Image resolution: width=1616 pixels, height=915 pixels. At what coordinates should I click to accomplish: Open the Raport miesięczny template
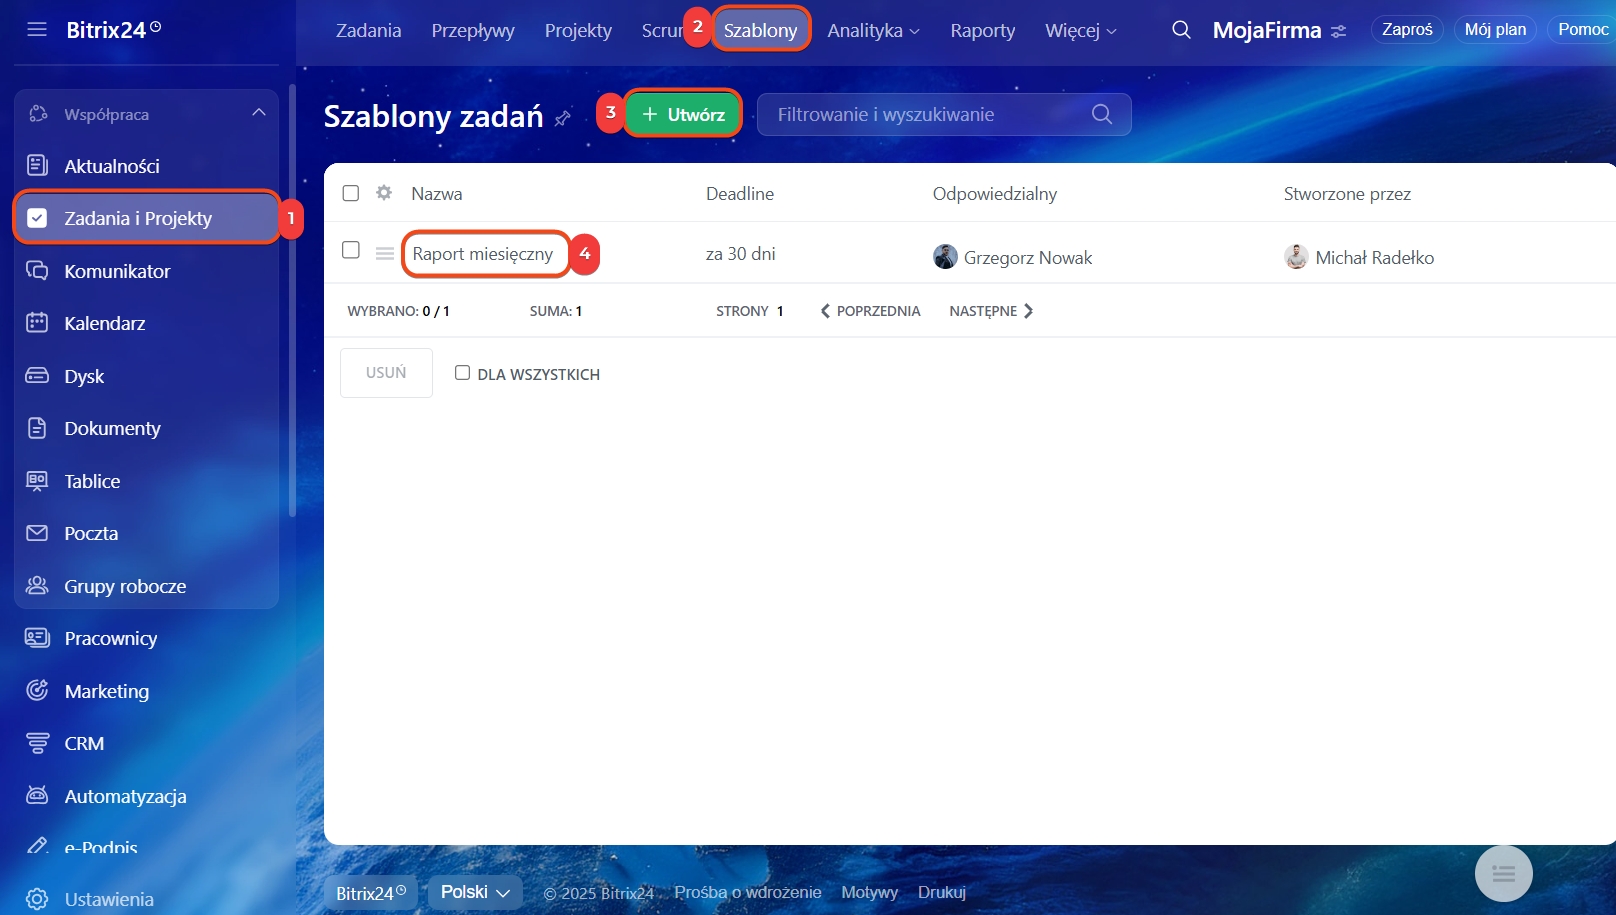pos(483,254)
